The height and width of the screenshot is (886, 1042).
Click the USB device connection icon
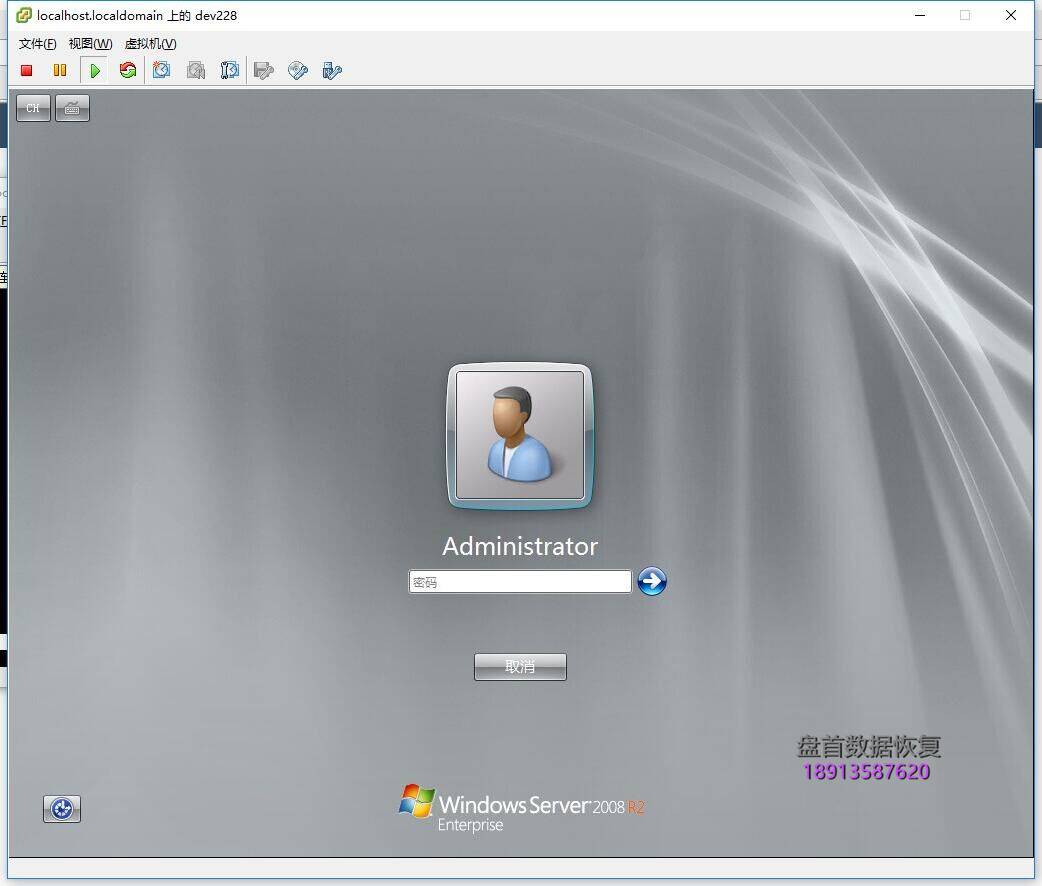[332, 70]
